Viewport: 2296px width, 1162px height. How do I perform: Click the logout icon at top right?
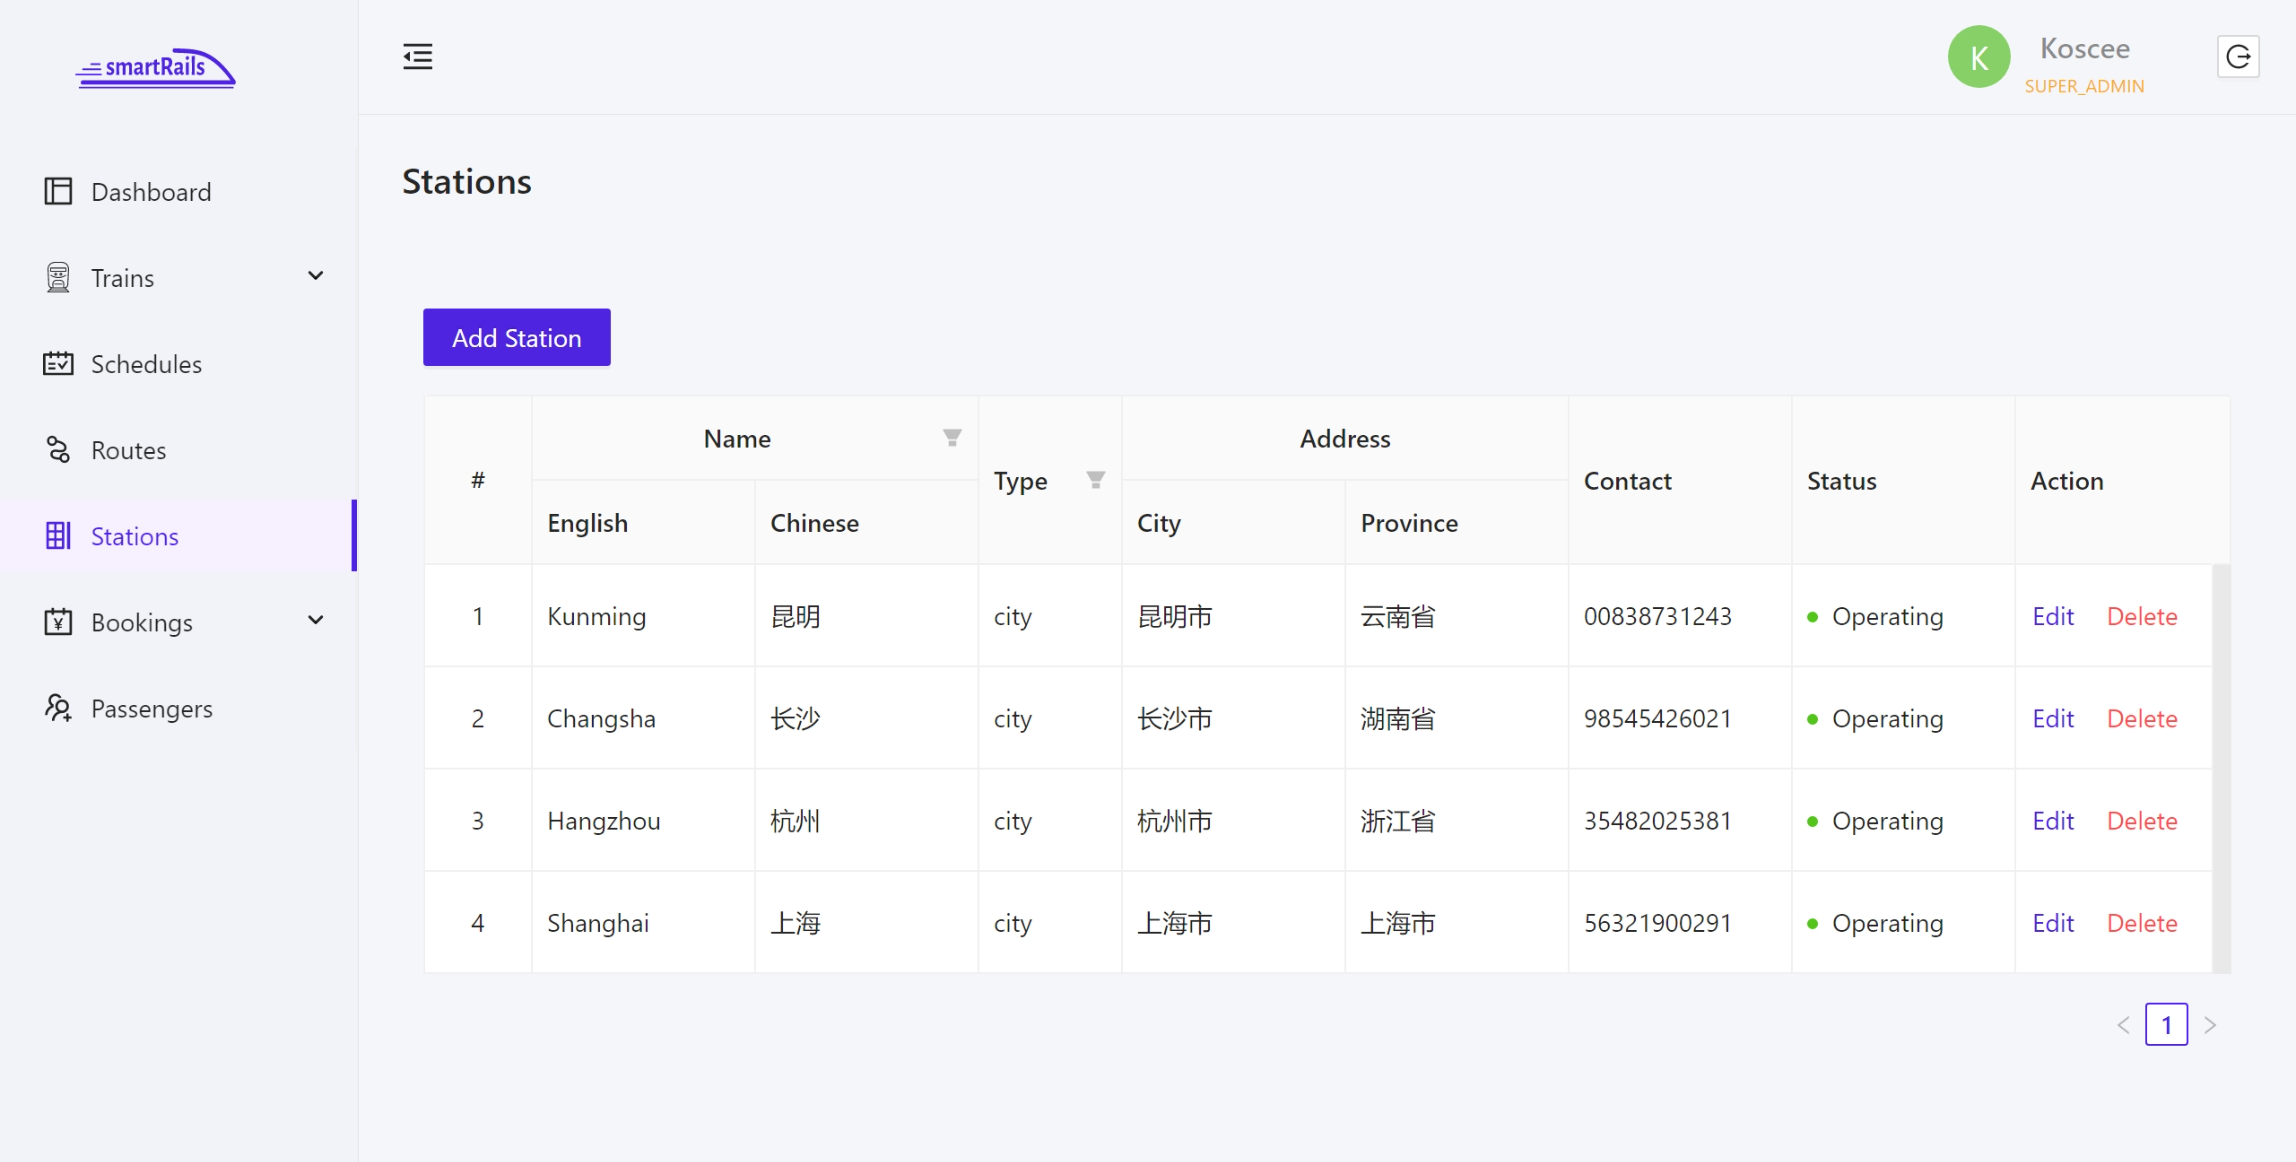click(2239, 56)
